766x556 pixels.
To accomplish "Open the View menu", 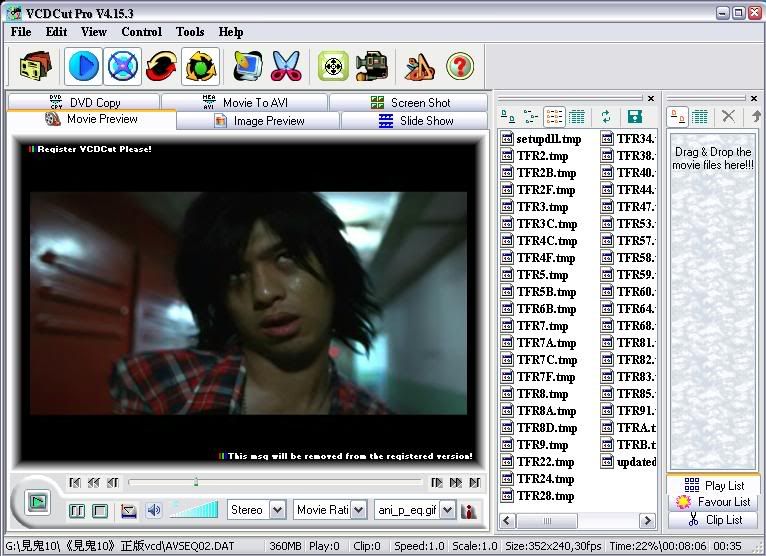I will pos(94,32).
